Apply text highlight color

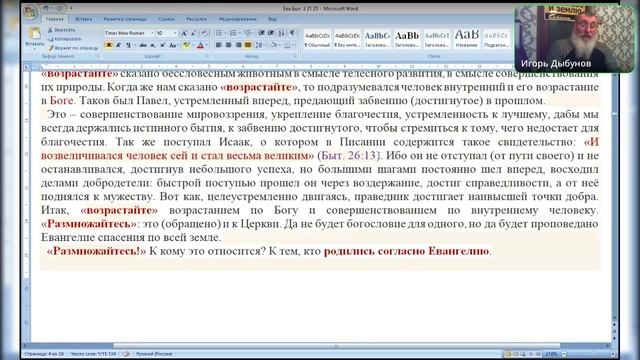pyautogui.click(x=186, y=45)
